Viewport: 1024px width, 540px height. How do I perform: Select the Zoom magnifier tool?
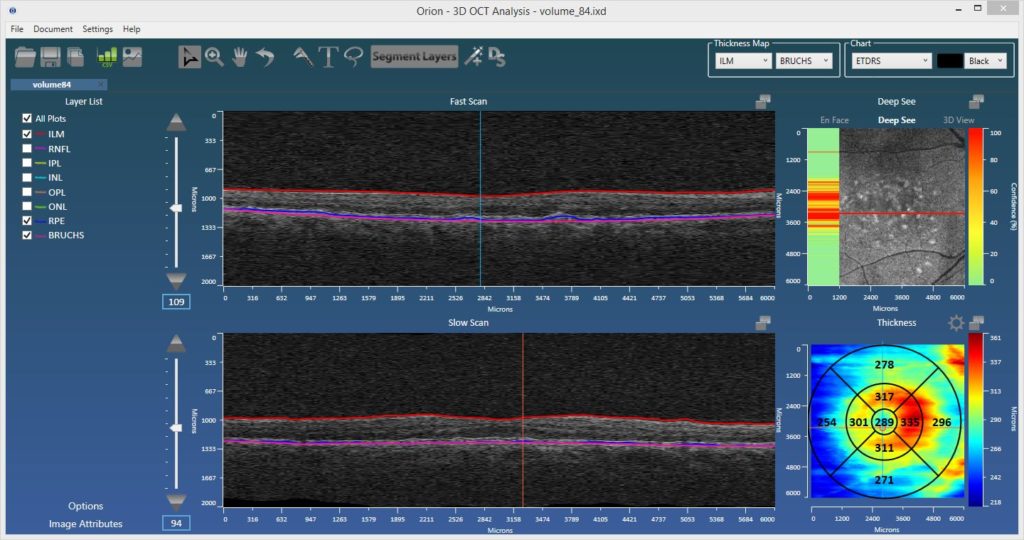(214, 57)
